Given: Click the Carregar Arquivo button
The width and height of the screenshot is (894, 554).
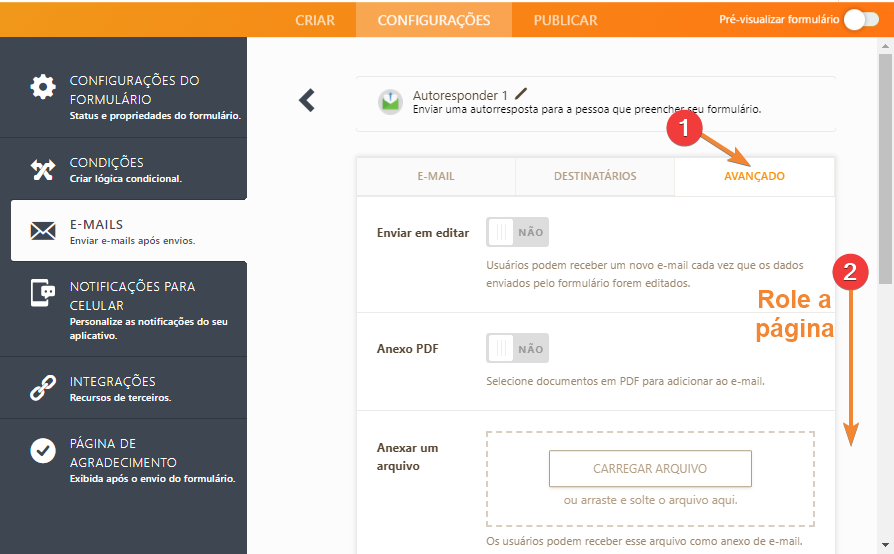Looking at the screenshot, I should [x=650, y=468].
